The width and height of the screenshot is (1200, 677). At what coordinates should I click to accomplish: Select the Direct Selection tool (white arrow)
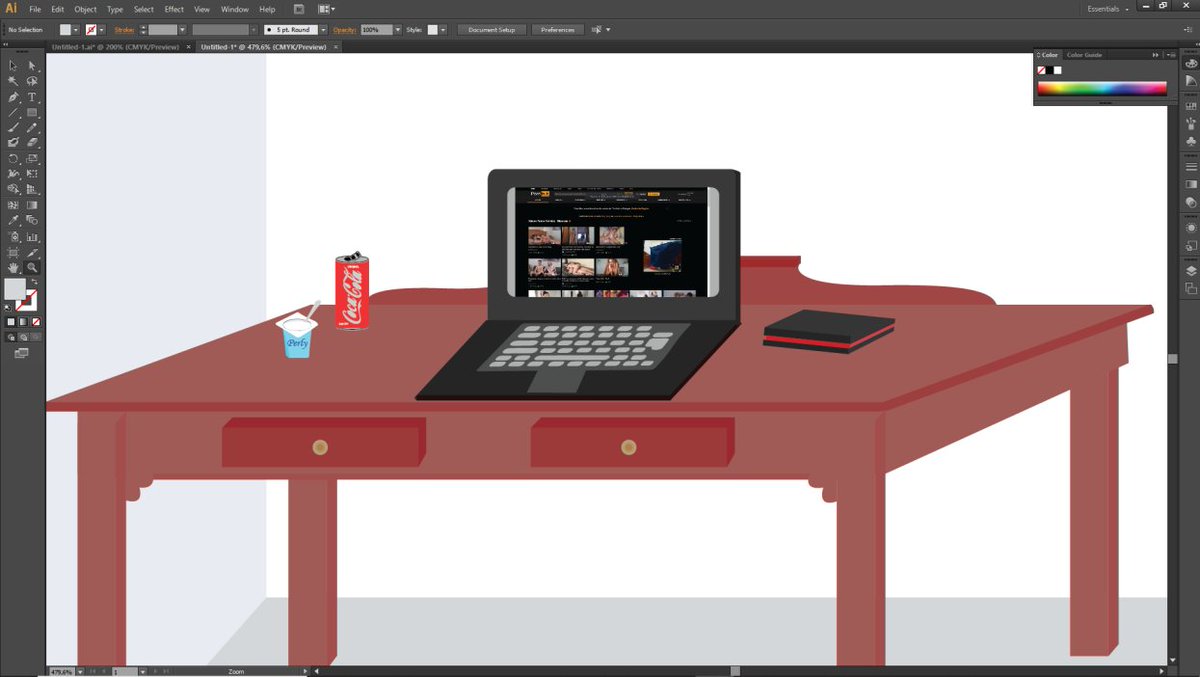[x=32, y=65]
